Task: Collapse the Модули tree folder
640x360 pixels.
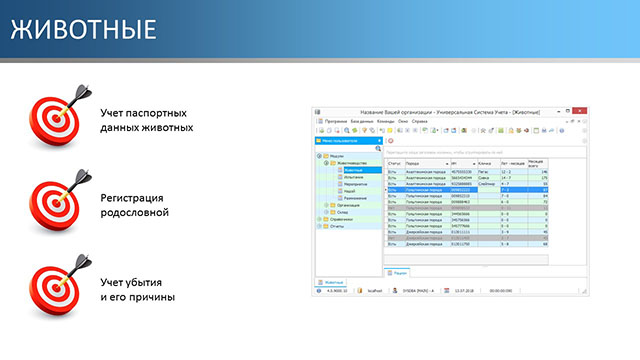Action: [320, 156]
